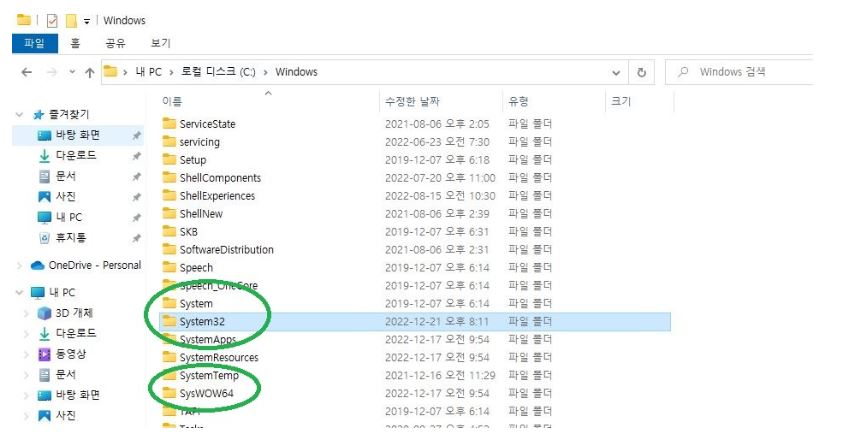This screenshot has height=432, width=853.
Task: Select 내 PC under 즐겨찾기
Action: point(69,217)
